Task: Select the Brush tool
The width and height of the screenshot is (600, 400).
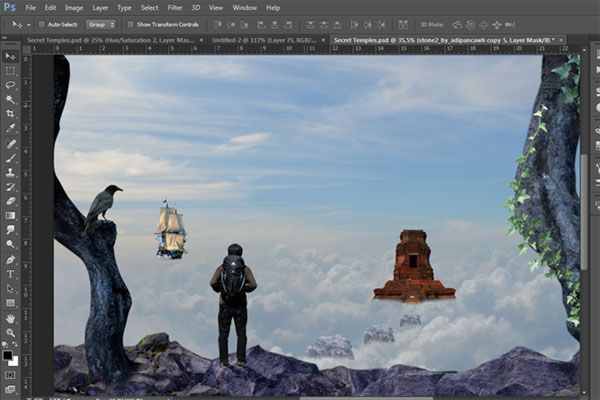Action: pyautogui.click(x=10, y=158)
